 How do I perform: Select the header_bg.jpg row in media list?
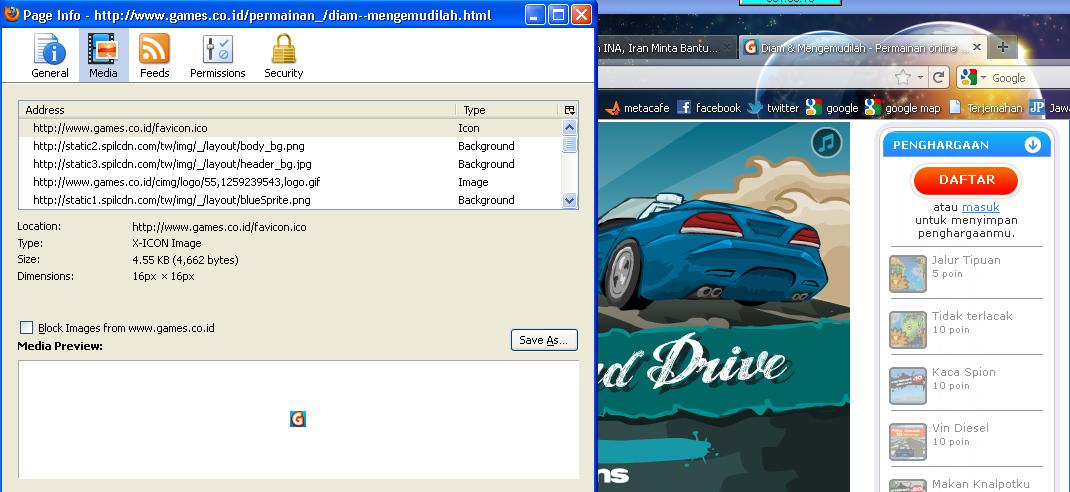290,164
